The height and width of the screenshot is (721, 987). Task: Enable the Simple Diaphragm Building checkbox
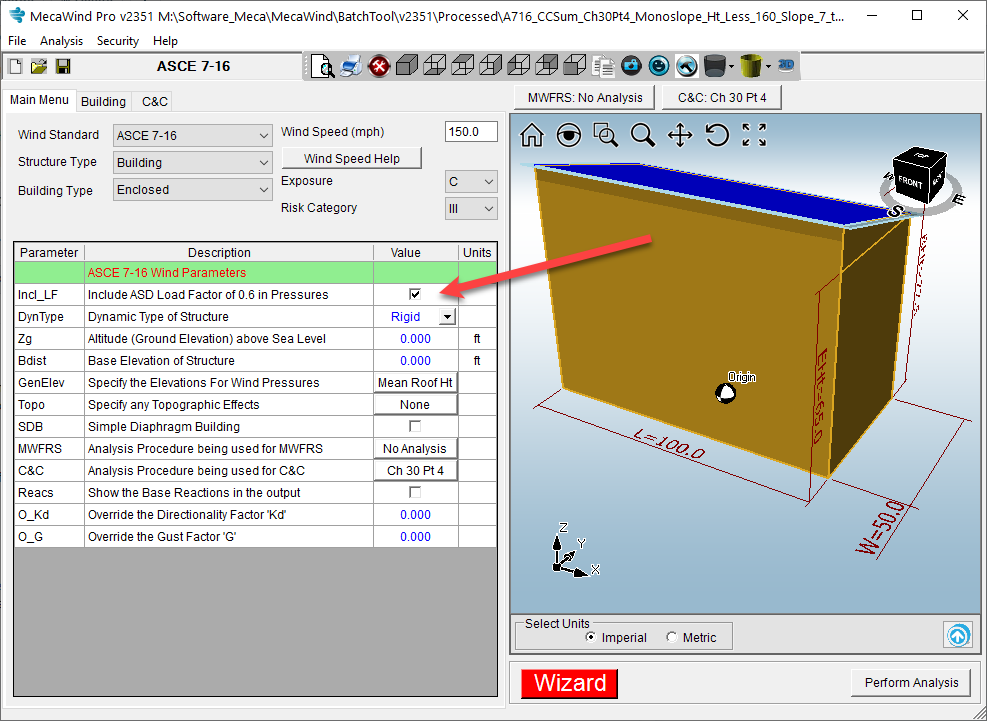click(x=415, y=426)
